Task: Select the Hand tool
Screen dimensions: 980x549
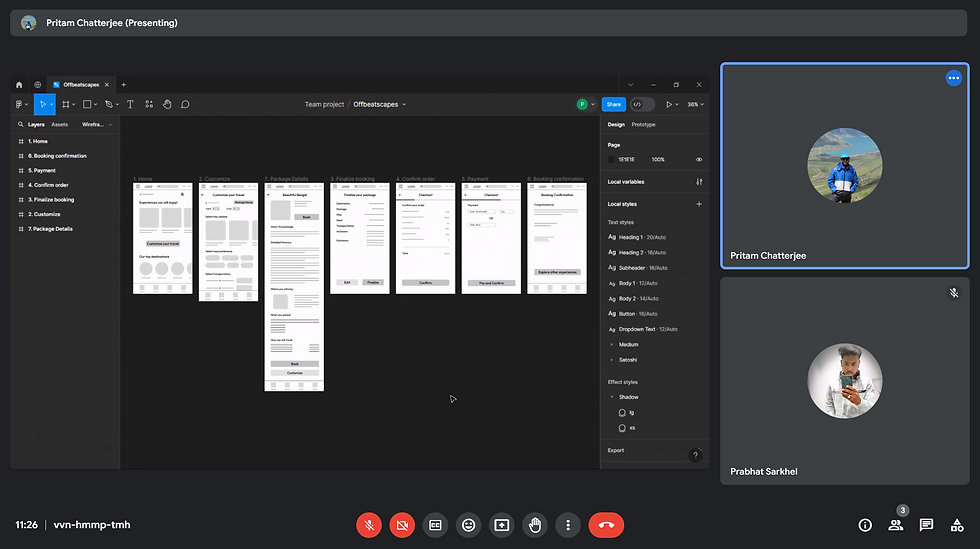Action: coord(167,104)
